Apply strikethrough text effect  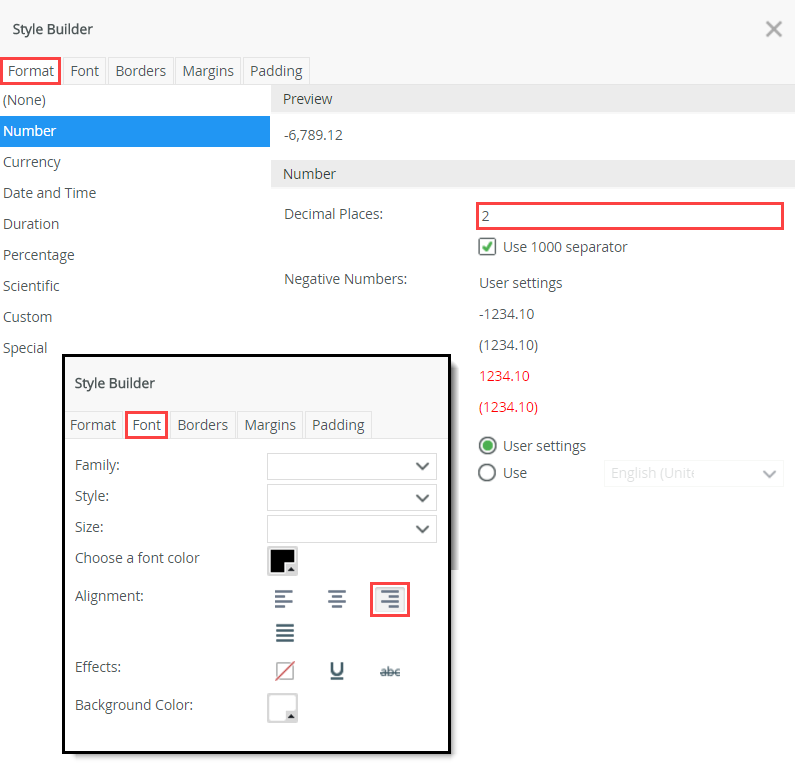point(390,671)
